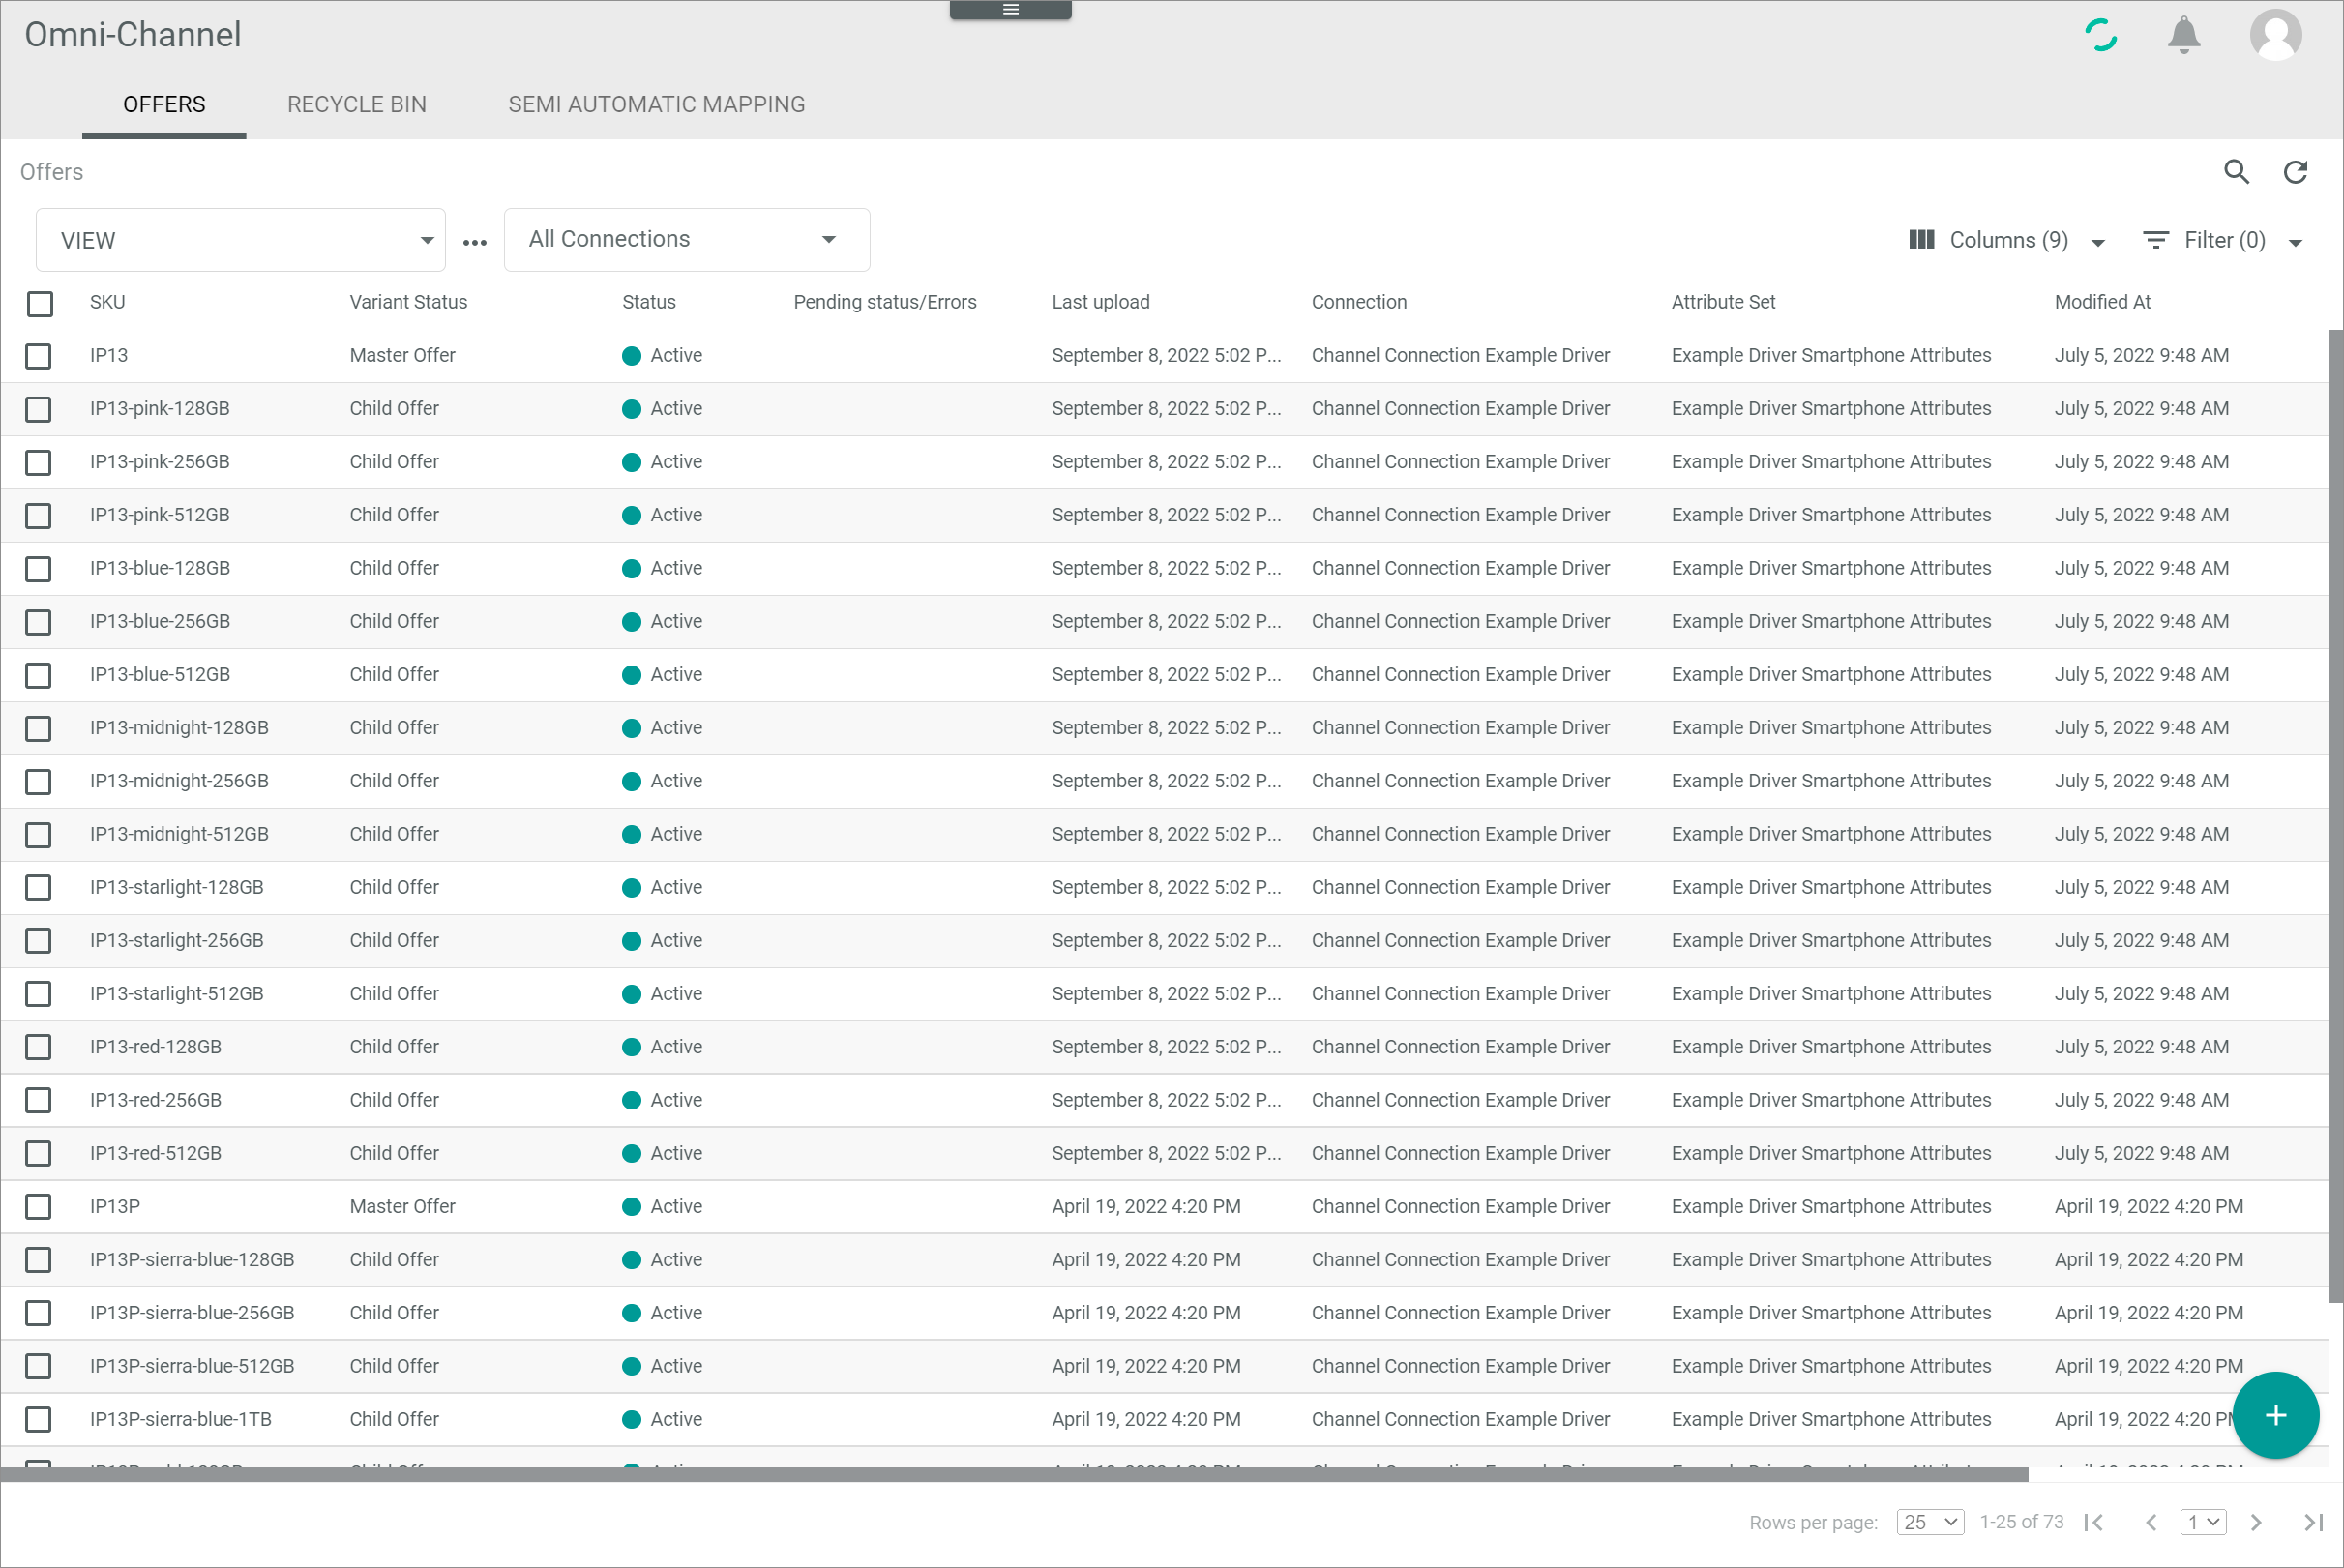The image size is (2344, 1568).
Task: Click the vertical scrollbar thumb
Action: pyautogui.click(x=2335, y=815)
